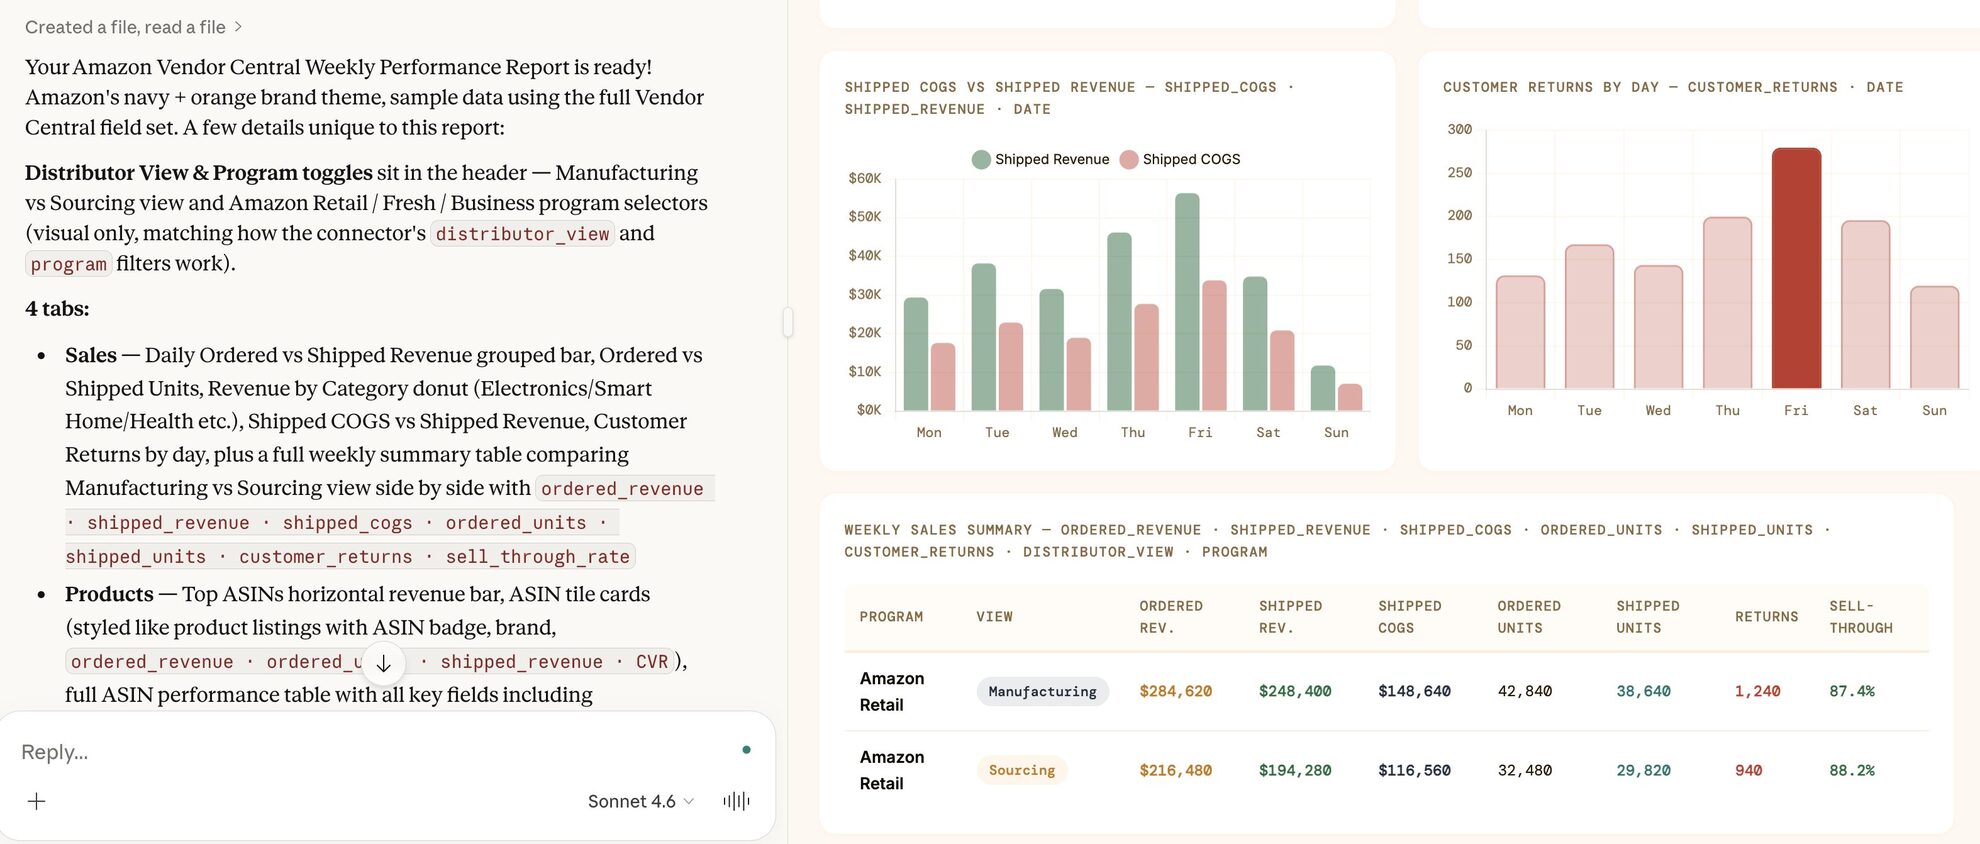Click the CVR code chip in chat
1980x844 pixels.
click(x=652, y=662)
